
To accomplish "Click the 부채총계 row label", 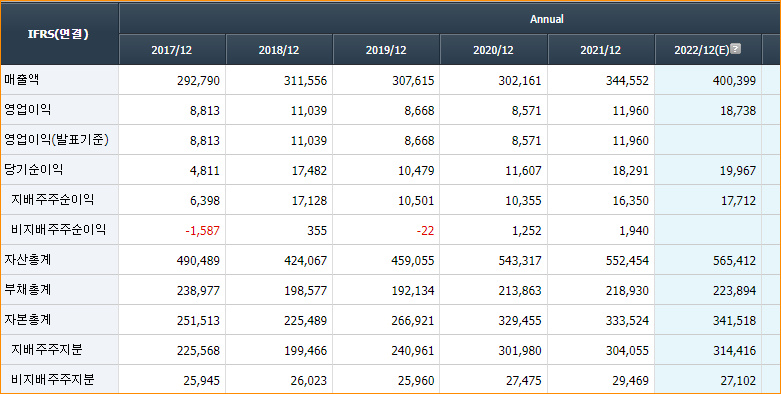I will click(x=27, y=289).
